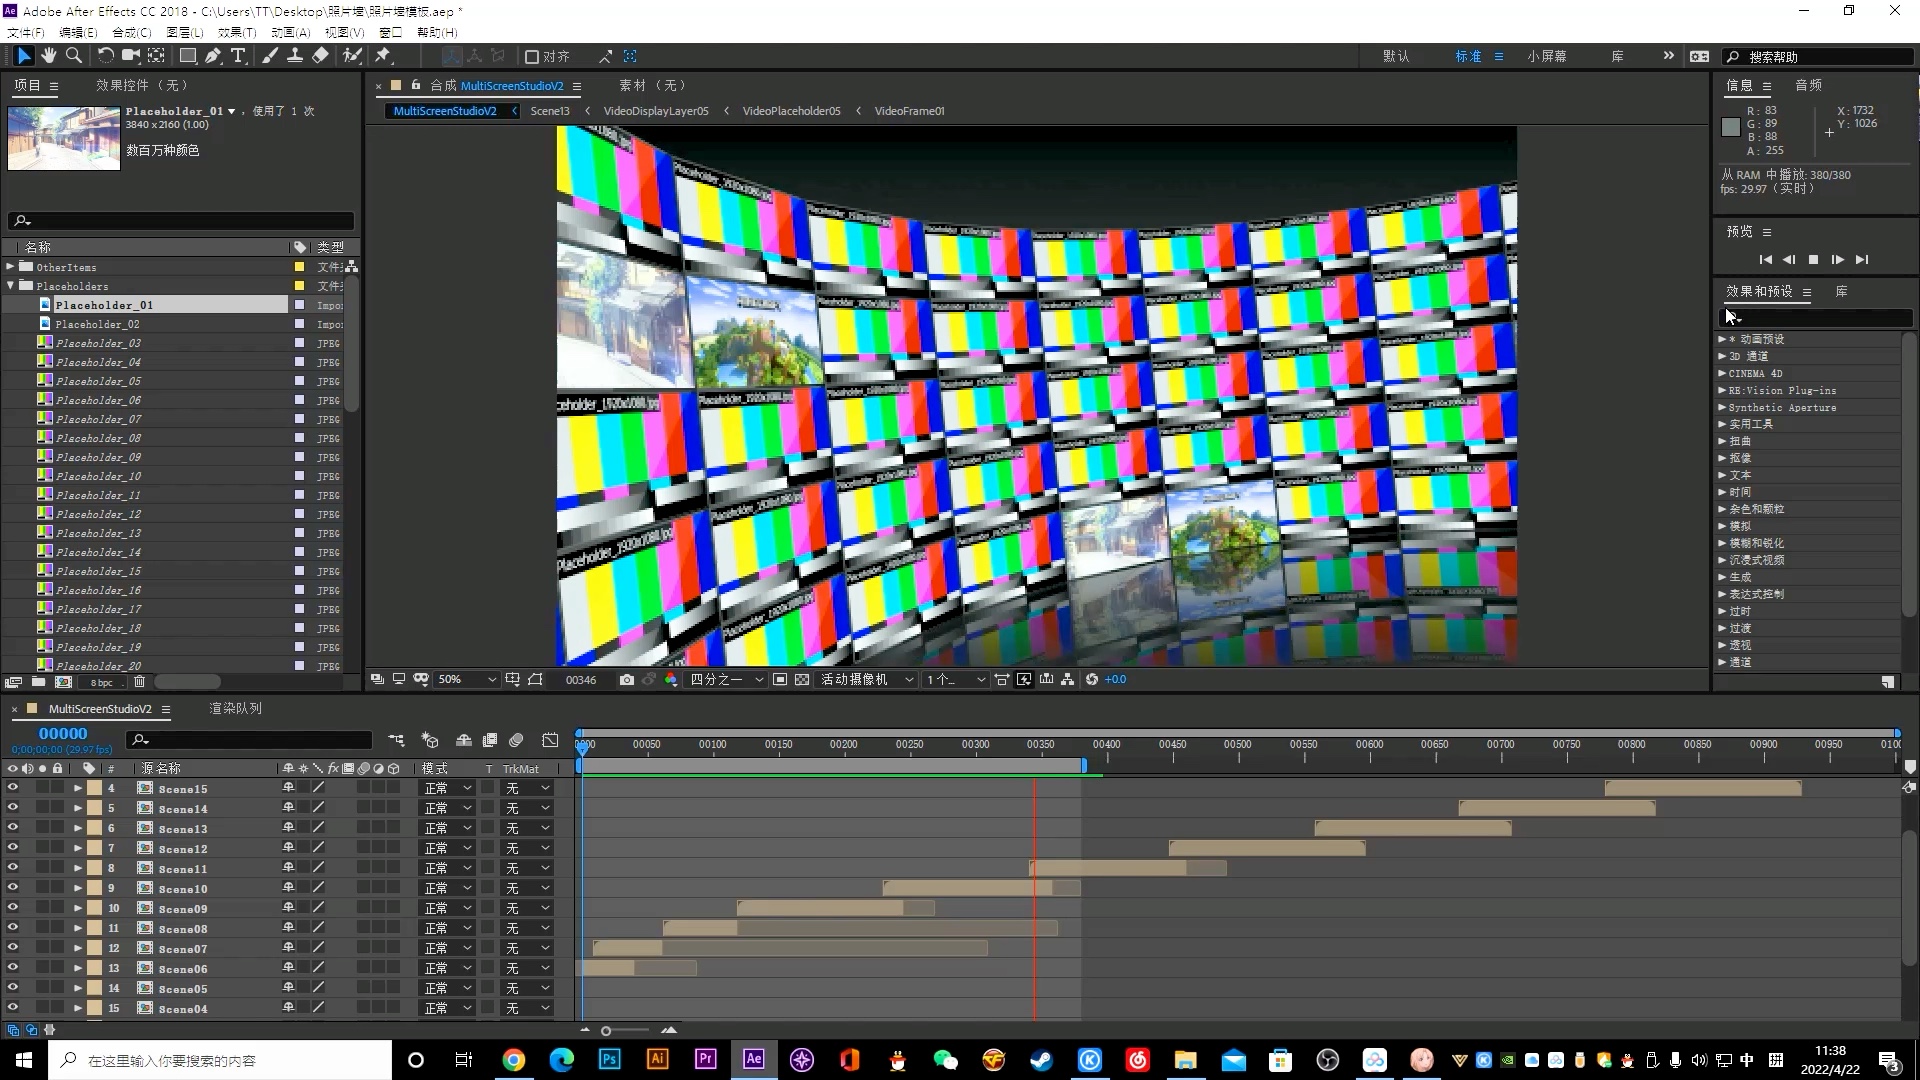1920x1080 pixels.
Task: Toggle visibility of Scene07 layer
Action: (13, 948)
